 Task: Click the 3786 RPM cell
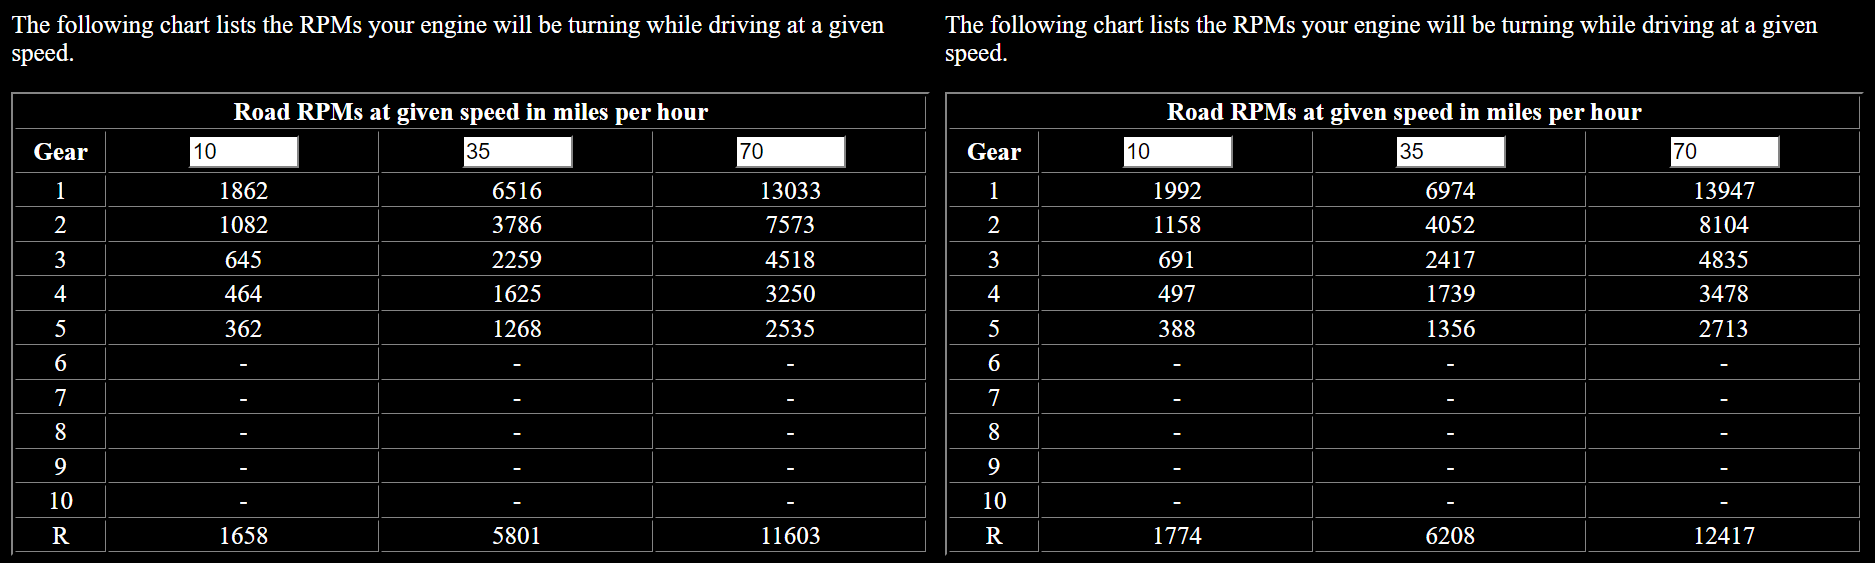(517, 225)
